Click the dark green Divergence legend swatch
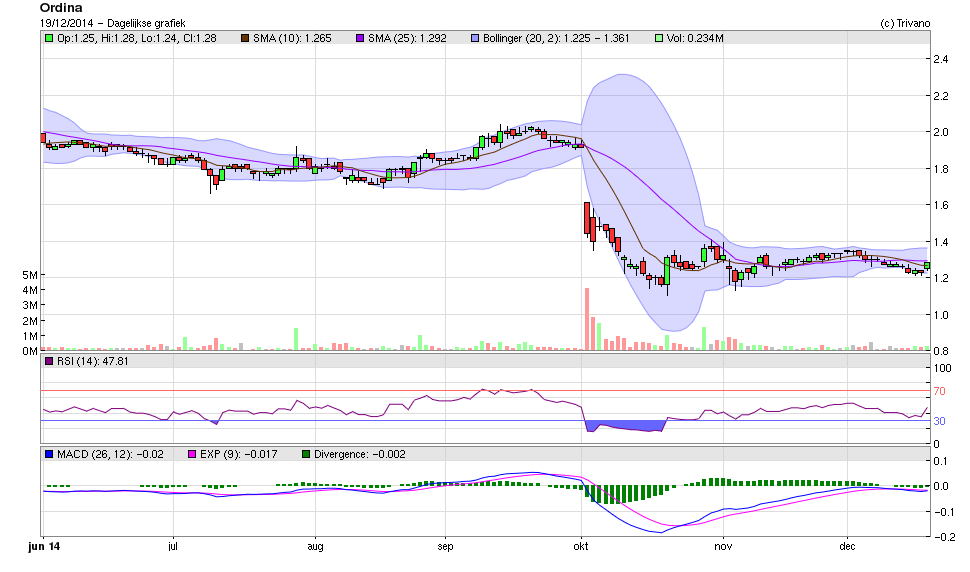The width and height of the screenshot is (970, 572). (x=306, y=455)
